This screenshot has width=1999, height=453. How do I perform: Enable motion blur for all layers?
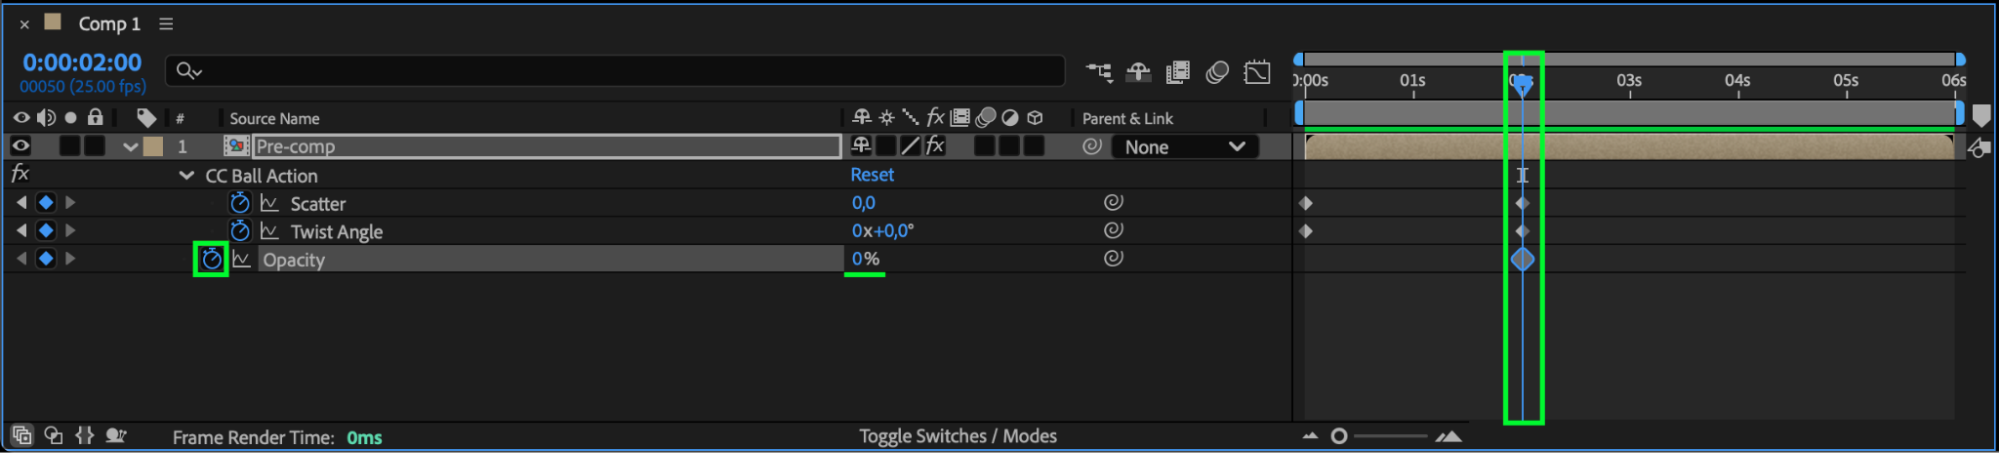(x=1217, y=72)
